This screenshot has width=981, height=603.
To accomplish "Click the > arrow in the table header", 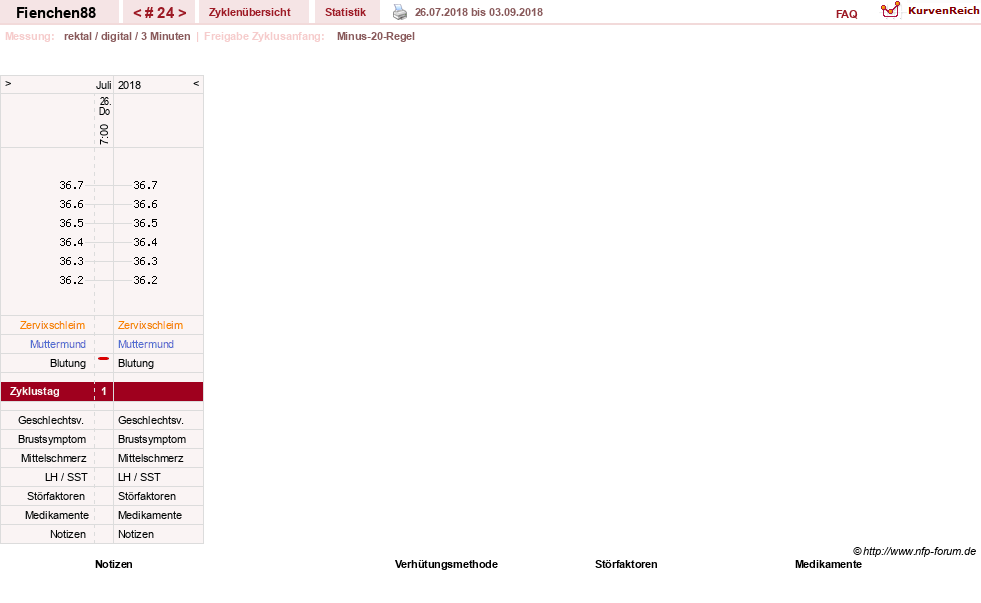I will click(x=8, y=83).
